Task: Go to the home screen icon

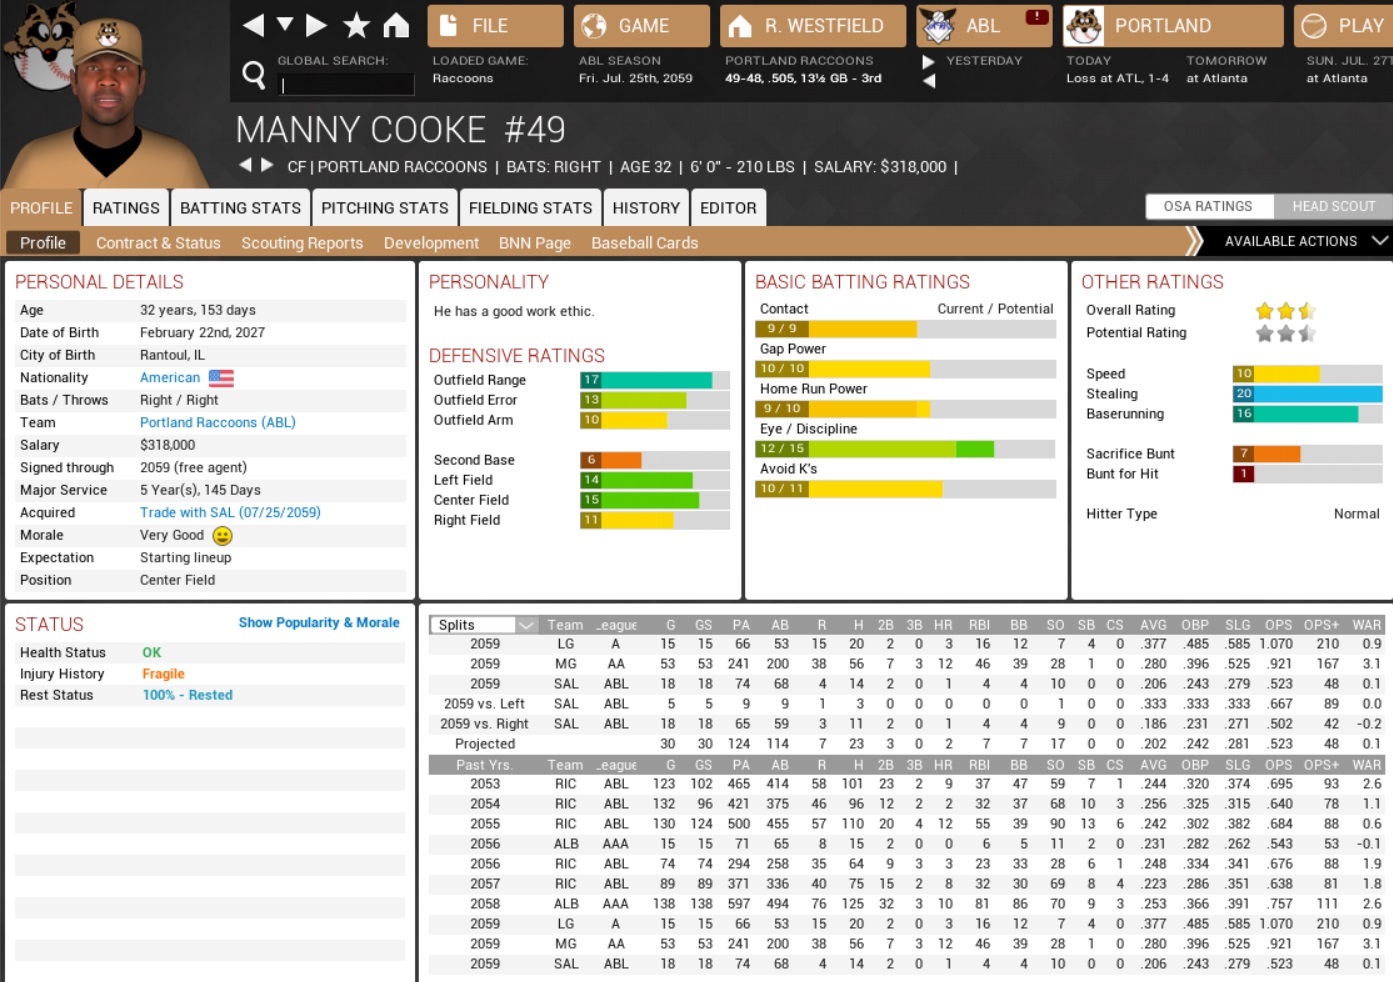Action: (396, 25)
